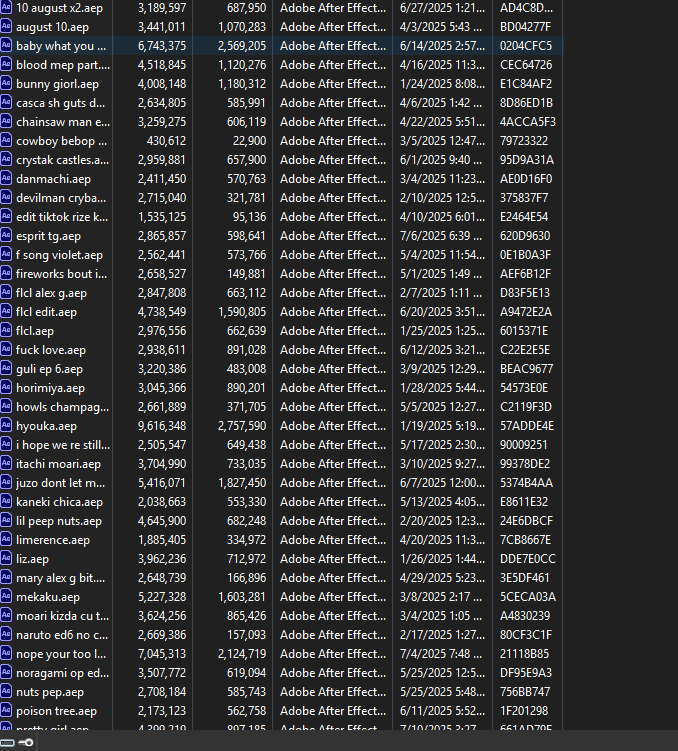The image size is (678, 751).
Task: Click the file icon beside nuts pep.aep
Action: pyautogui.click(x=6, y=691)
